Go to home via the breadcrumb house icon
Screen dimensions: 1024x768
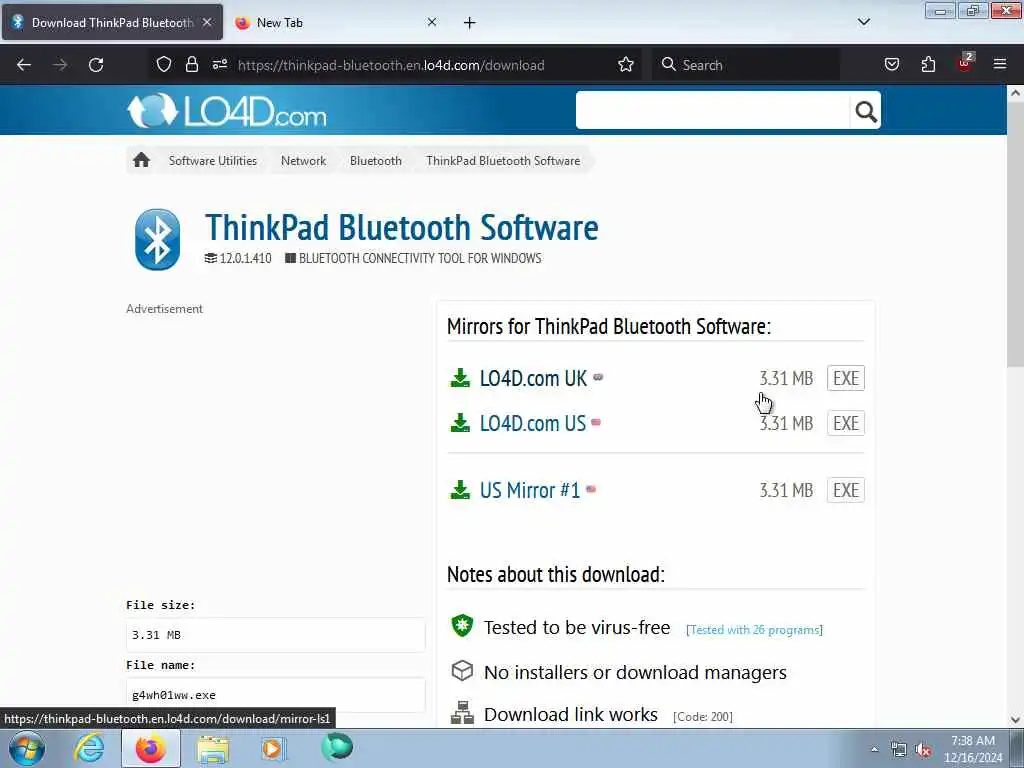pyautogui.click(x=141, y=160)
